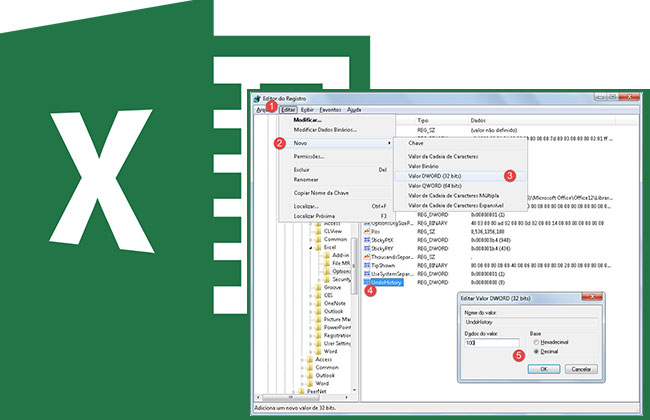The image size is (650, 420).
Task: Select Valor de Cadeia de Caracteres Expansível
Action: 460,206
